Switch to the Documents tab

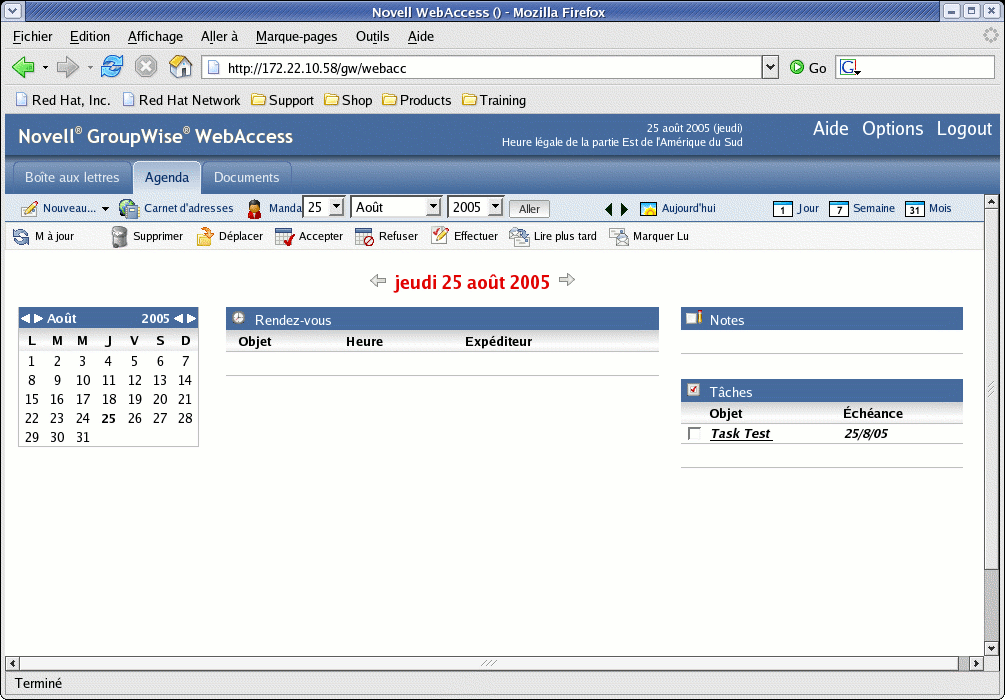246,178
